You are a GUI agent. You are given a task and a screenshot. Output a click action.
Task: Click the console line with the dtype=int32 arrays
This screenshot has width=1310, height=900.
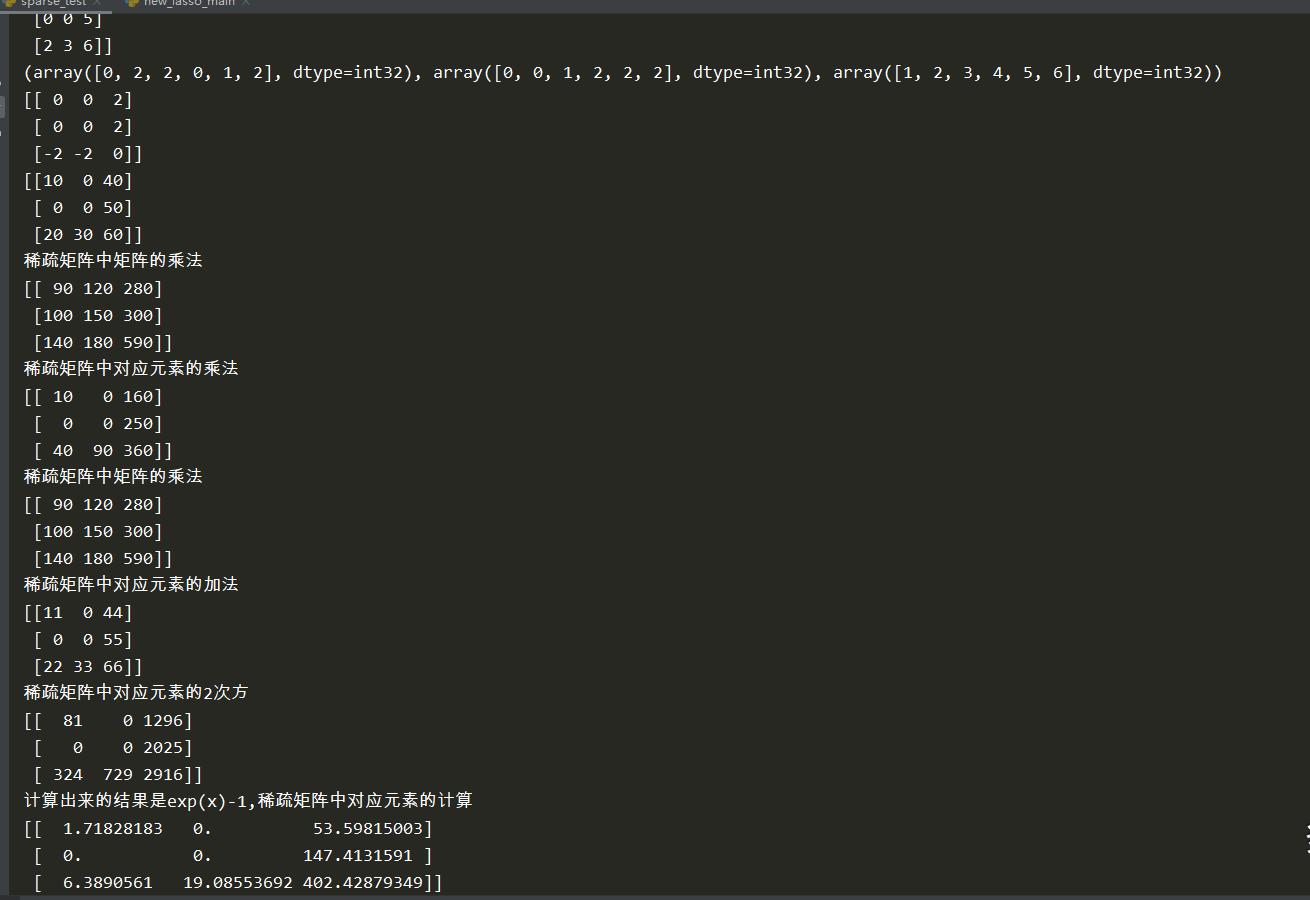pyautogui.click(x=623, y=73)
